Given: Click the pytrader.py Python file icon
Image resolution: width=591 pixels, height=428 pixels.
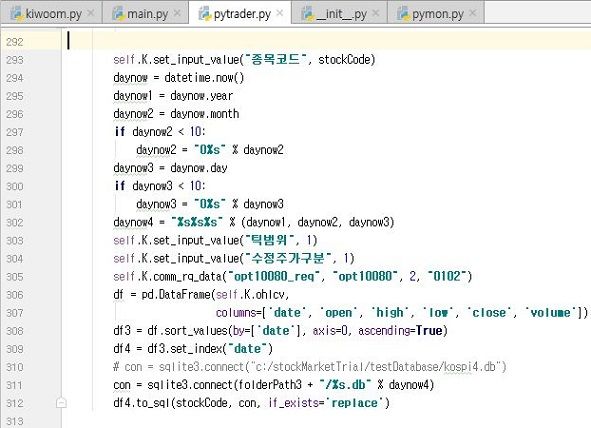Looking at the screenshot, I should [x=205, y=14].
